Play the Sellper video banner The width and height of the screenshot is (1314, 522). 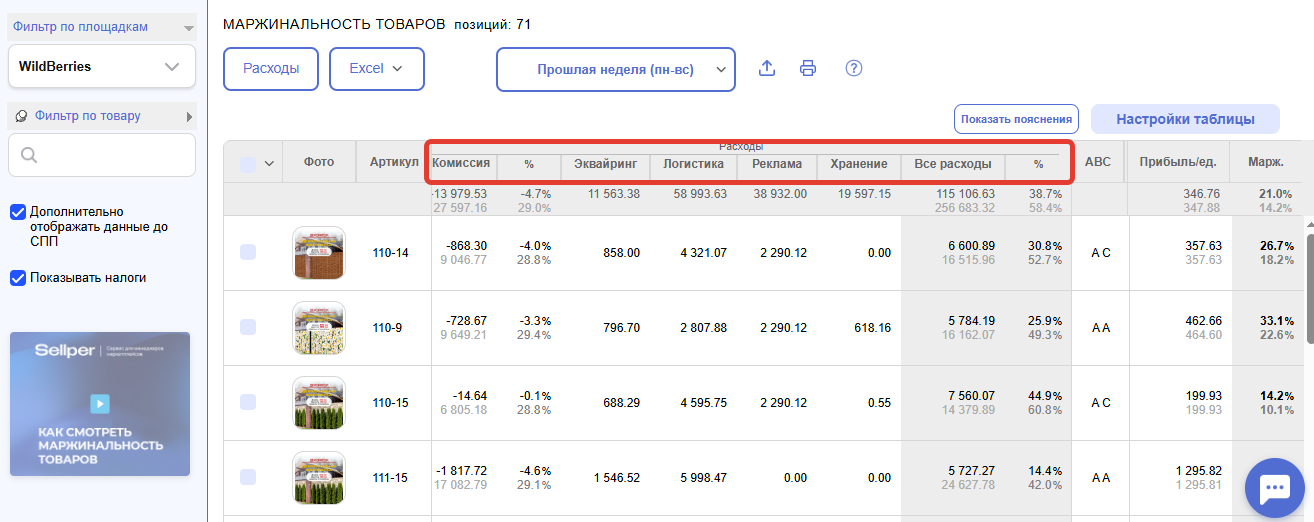[99, 404]
